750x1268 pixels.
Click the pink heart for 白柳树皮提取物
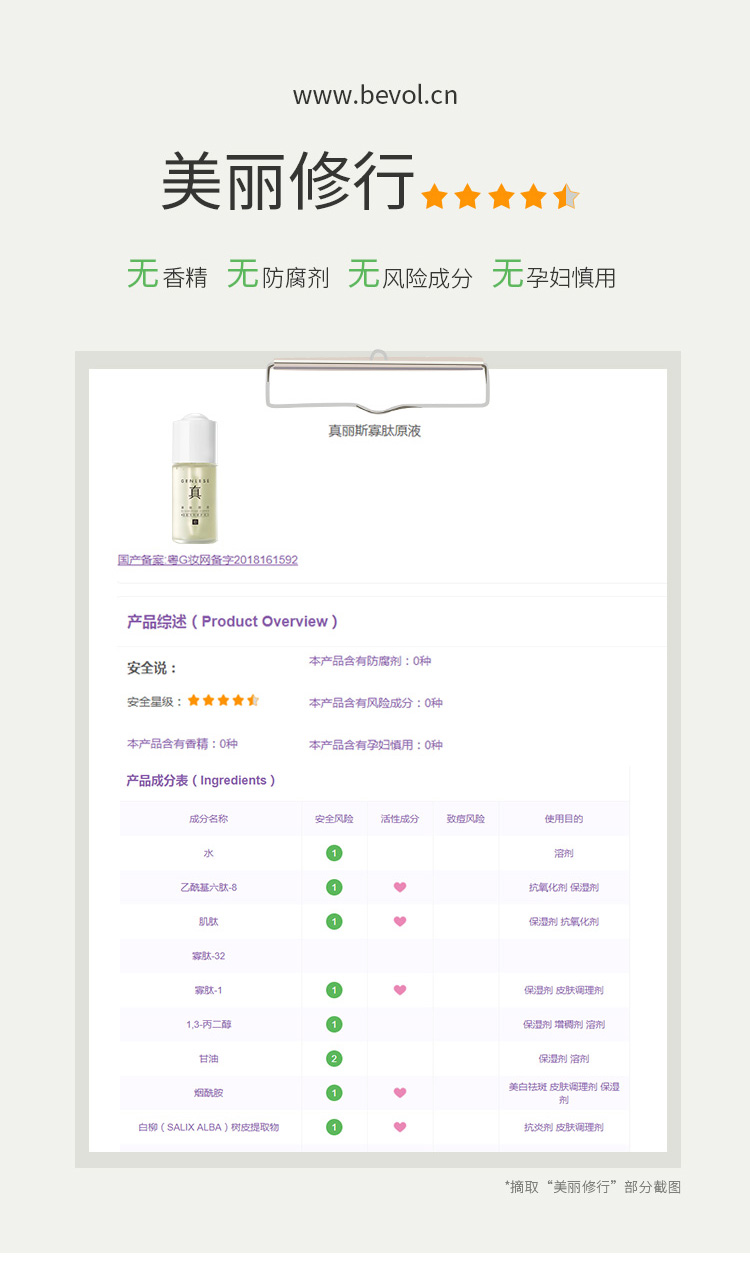click(x=400, y=1127)
